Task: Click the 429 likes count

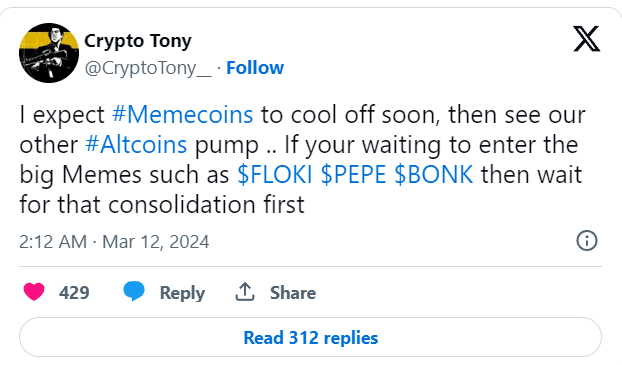Action: 74,293
